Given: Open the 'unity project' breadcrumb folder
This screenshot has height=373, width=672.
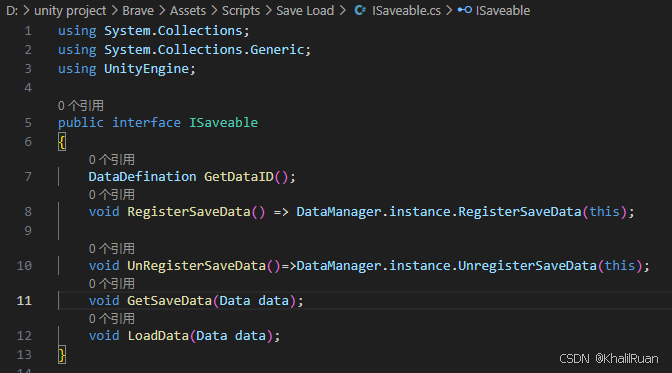Looking at the screenshot, I should tap(70, 10).
